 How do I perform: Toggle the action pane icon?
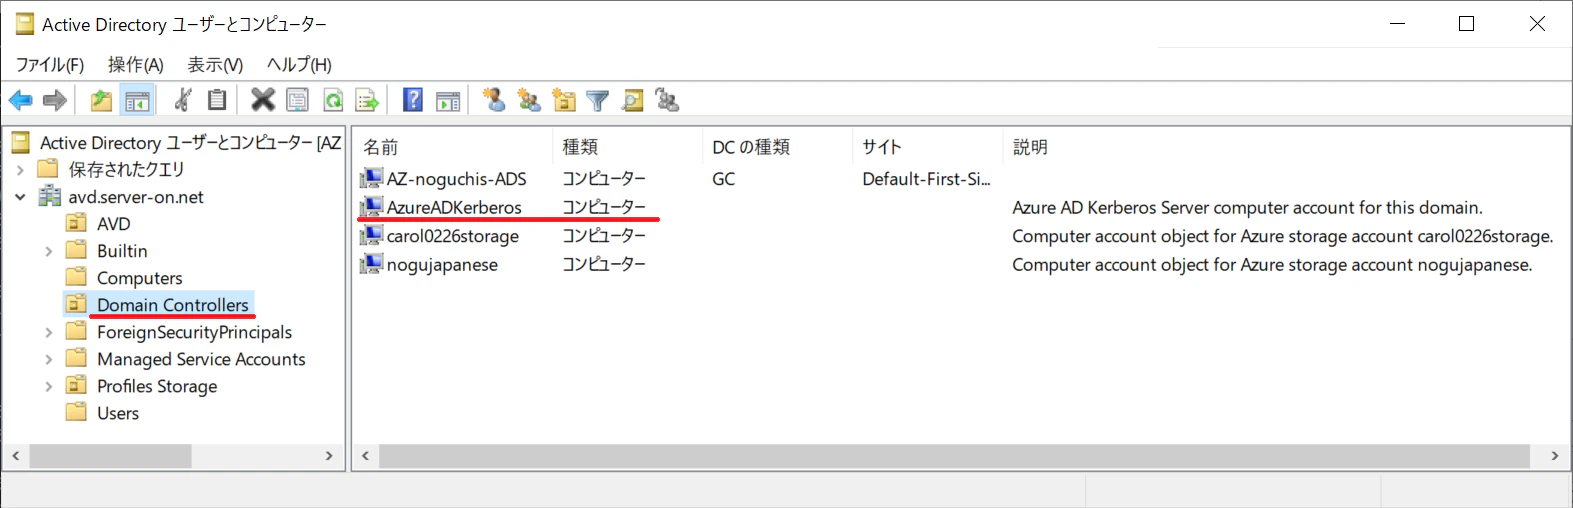[449, 100]
